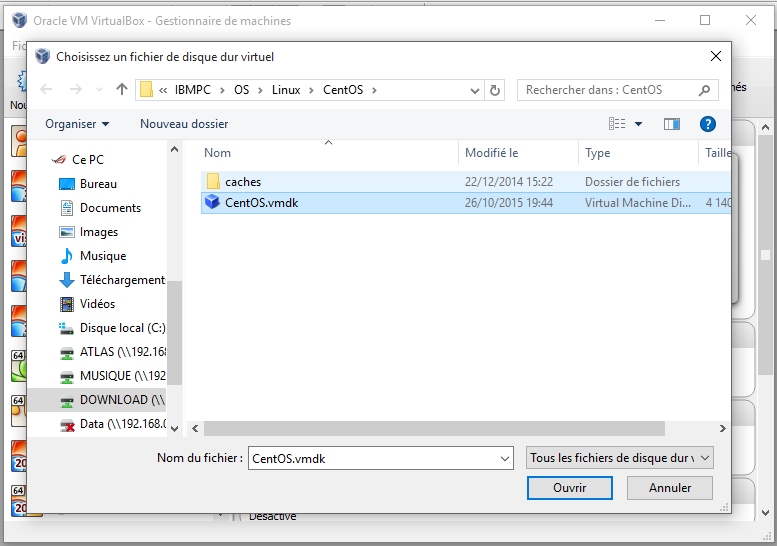Image resolution: width=777 pixels, height=546 pixels.
Task: Sort by Modifié le column
Action: click(x=491, y=153)
